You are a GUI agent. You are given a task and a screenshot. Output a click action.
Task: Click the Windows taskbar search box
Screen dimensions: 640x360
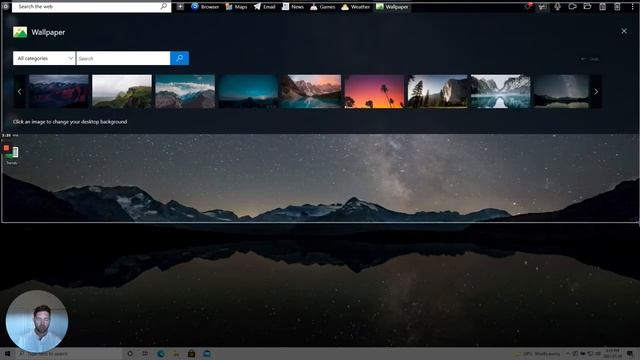point(69,353)
